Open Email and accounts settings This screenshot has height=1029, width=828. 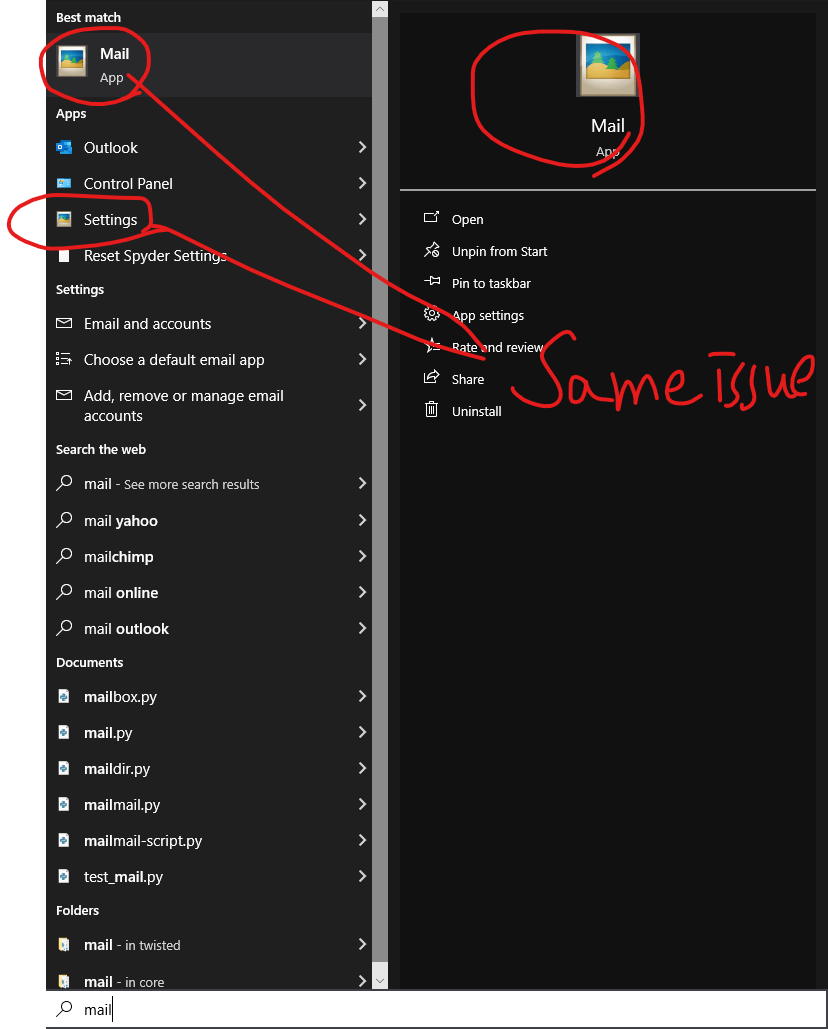[209, 324]
